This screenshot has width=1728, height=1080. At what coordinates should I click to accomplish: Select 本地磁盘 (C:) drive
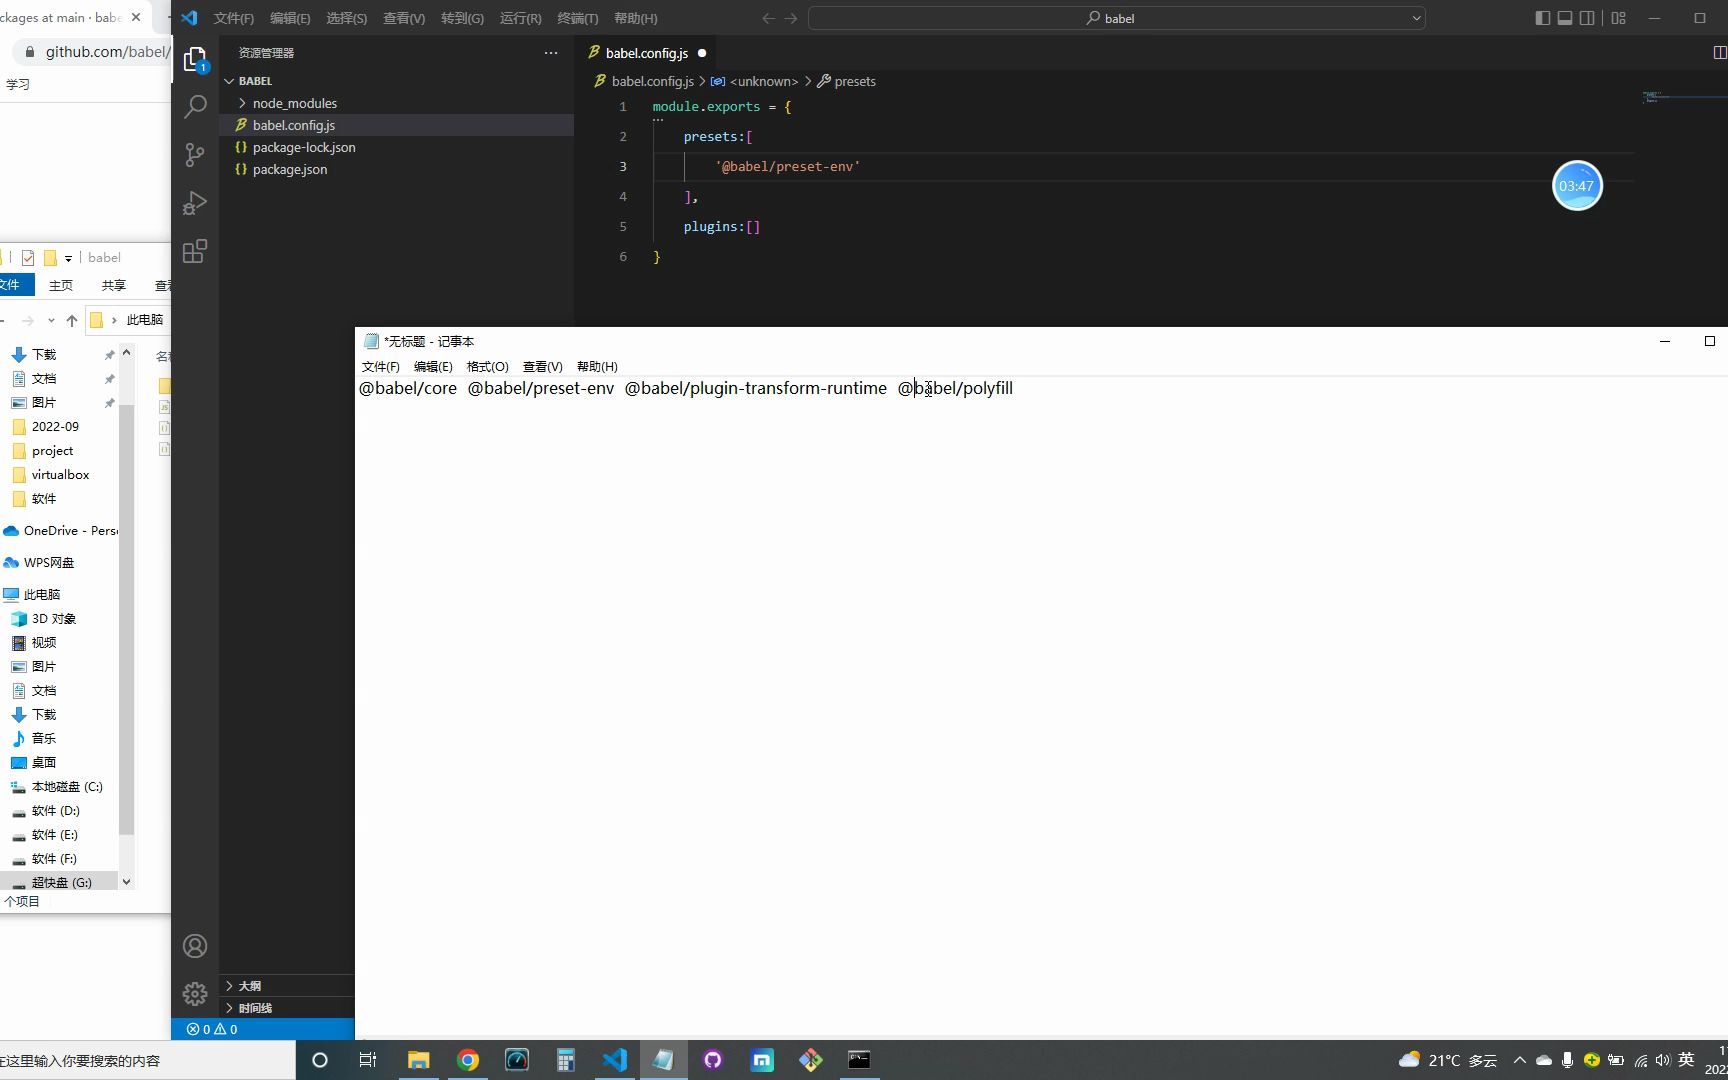[67, 787]
